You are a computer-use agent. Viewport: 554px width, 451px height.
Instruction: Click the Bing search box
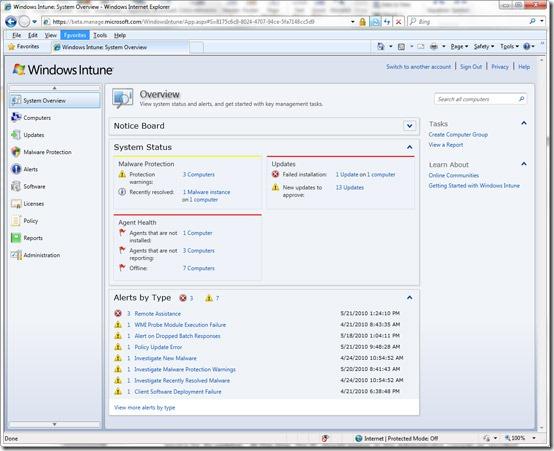click(472, 22)
